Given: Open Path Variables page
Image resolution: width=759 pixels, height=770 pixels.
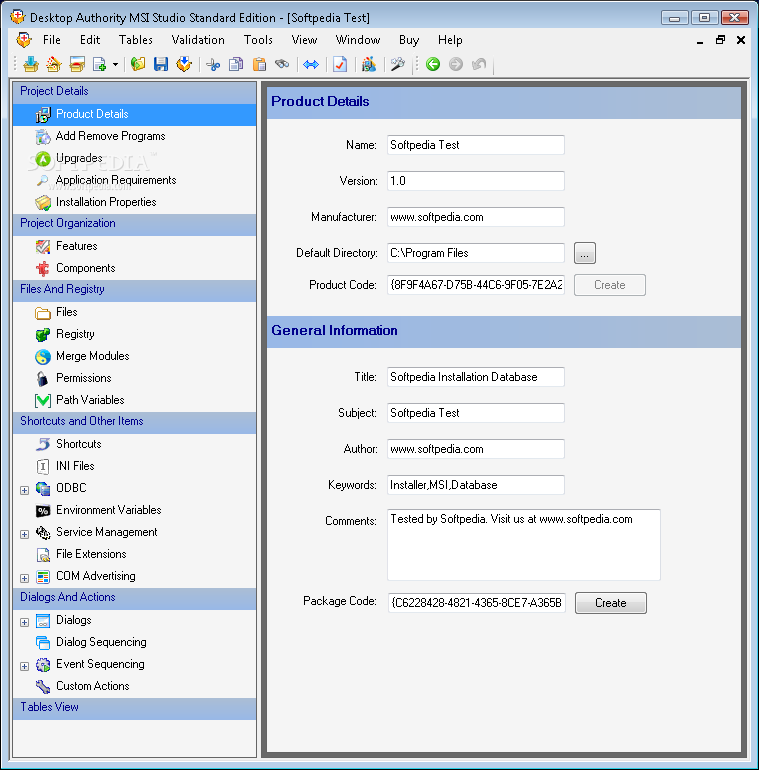Looking at the screenshot, I should [x=90, y=400].
